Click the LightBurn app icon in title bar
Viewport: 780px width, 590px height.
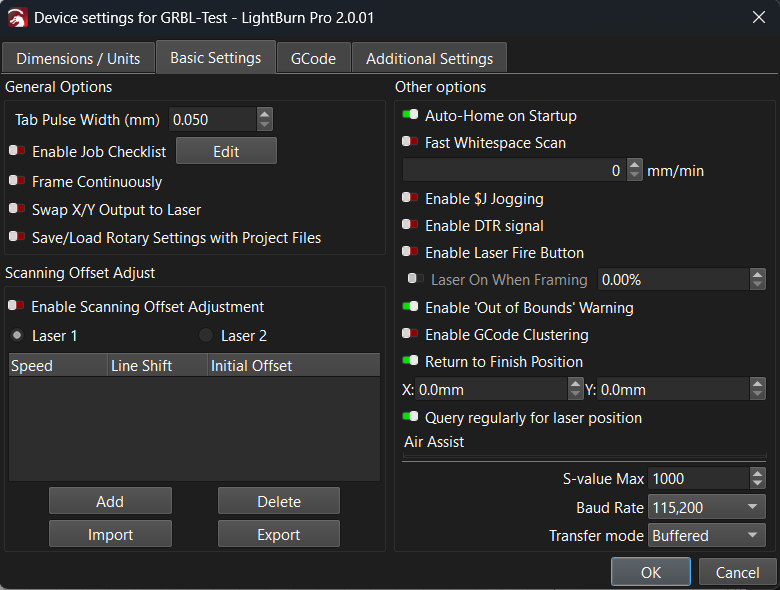pyautogui.click(x=17, y=18)
